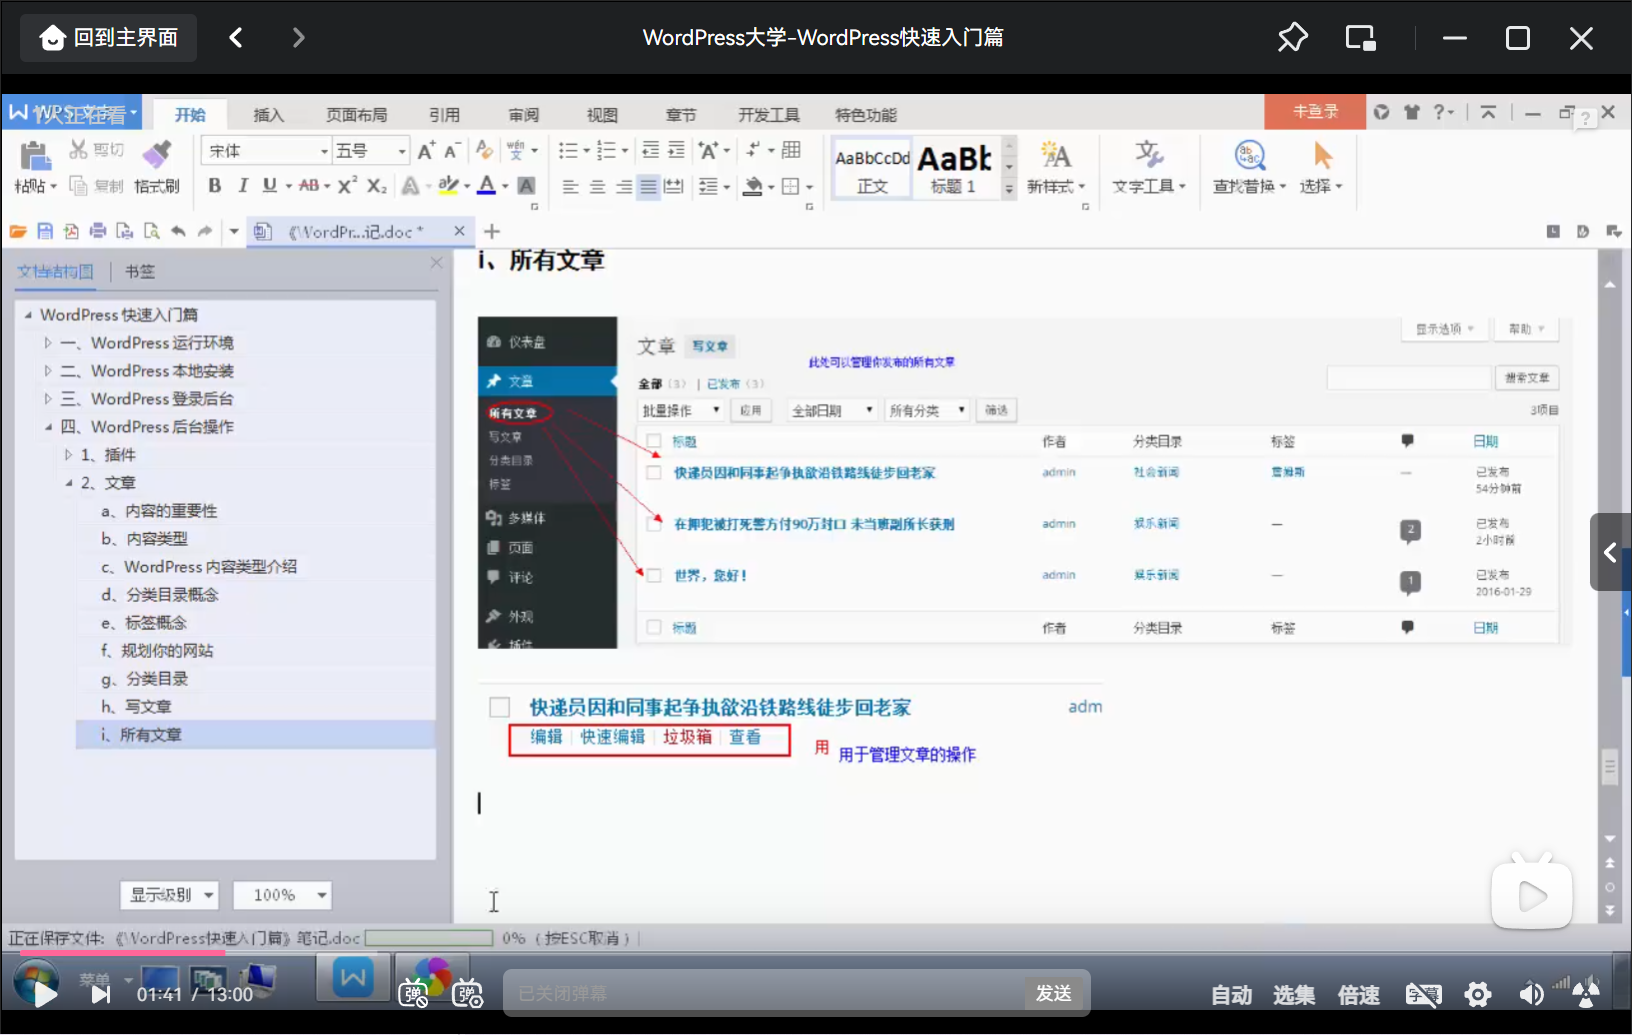1632x1035 pixels.
Task: Click the 编辑 link under the article
Action: (546, 737)
